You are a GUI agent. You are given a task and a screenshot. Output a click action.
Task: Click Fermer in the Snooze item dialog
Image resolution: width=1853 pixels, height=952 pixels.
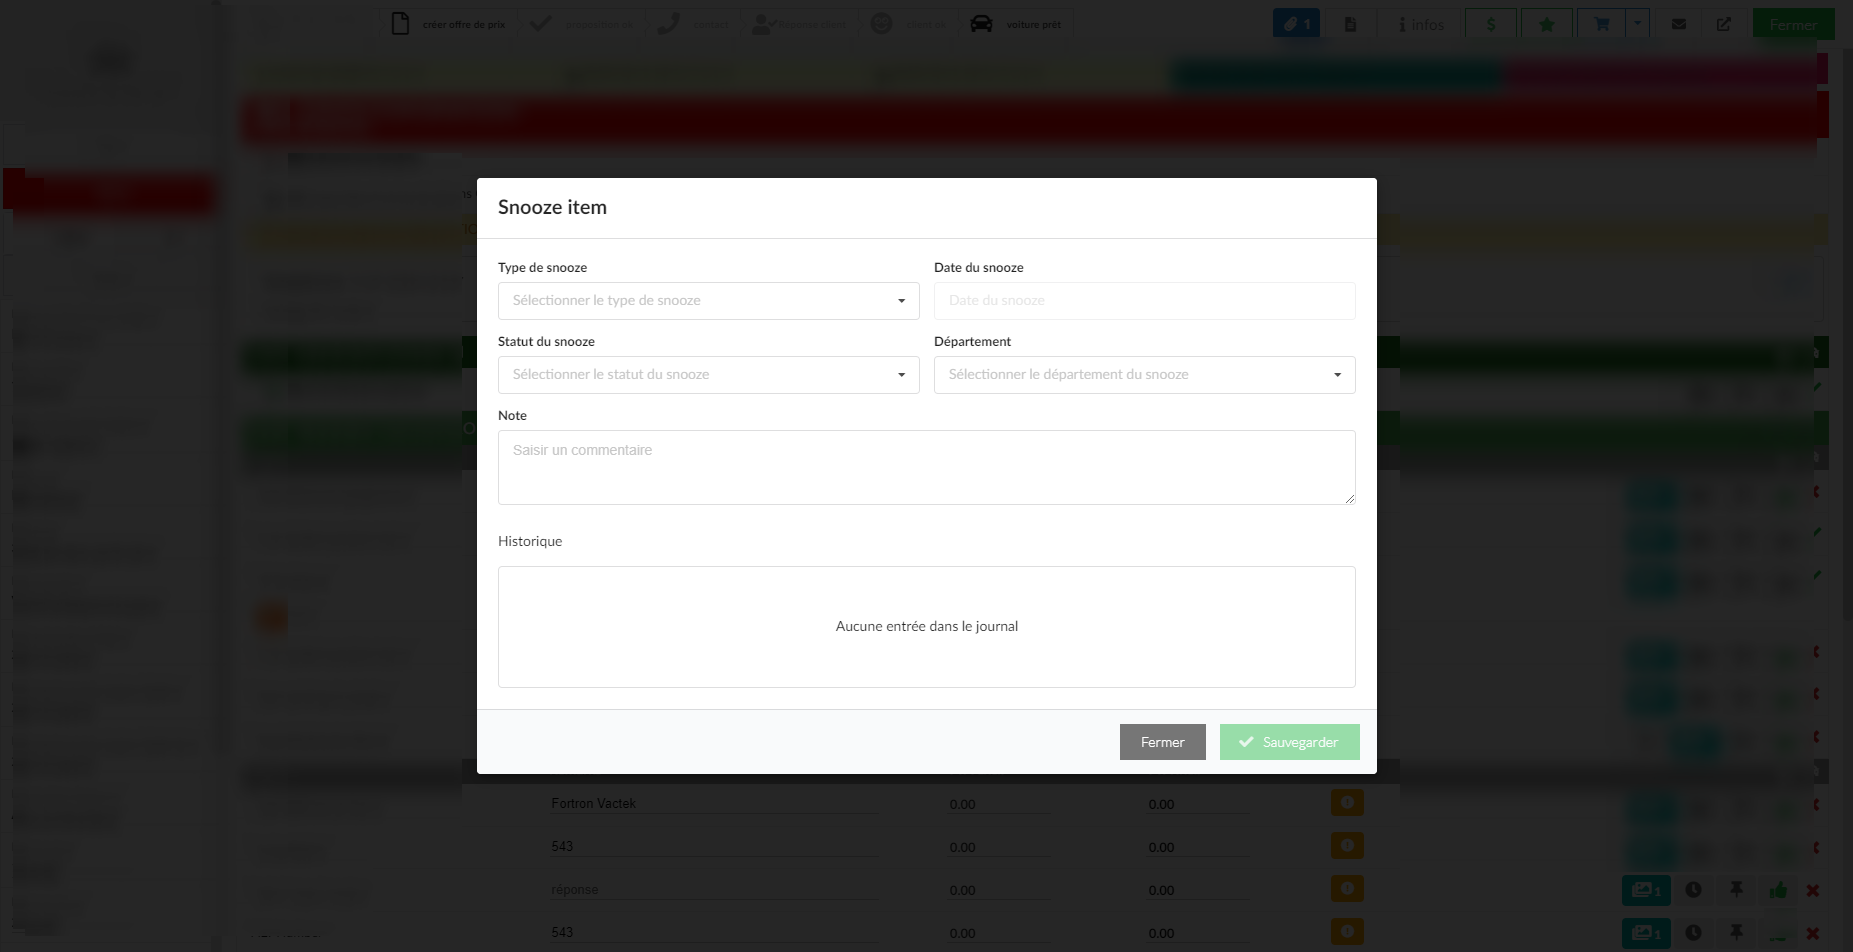(1162, 742)
